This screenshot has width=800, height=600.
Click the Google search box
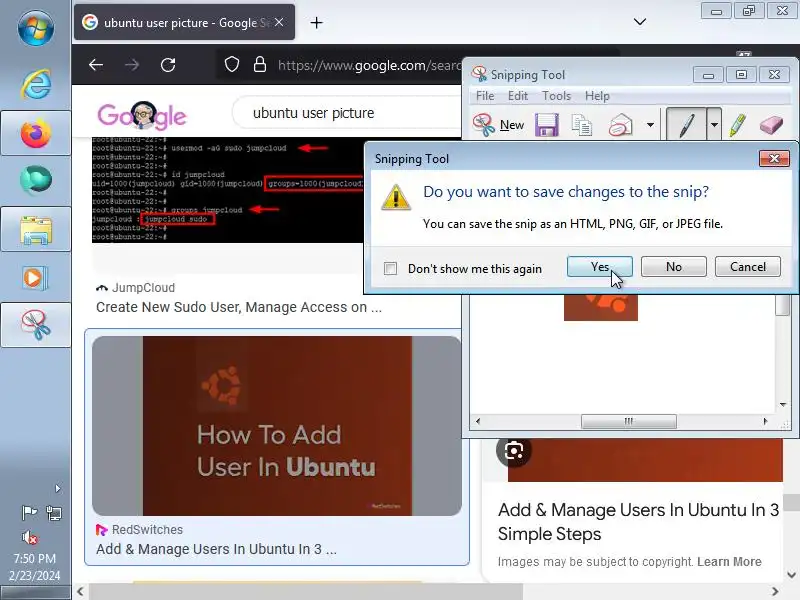pyautogui.click(x=347, y=113)
